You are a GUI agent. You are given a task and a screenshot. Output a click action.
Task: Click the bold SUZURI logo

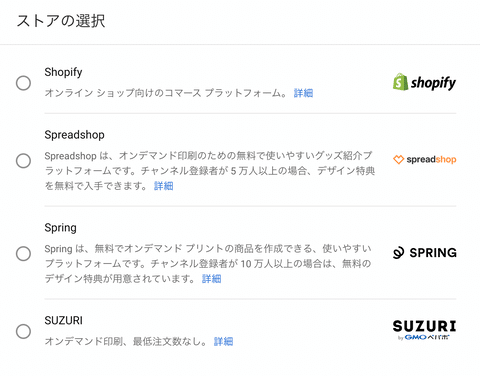[x=424, y=326]
